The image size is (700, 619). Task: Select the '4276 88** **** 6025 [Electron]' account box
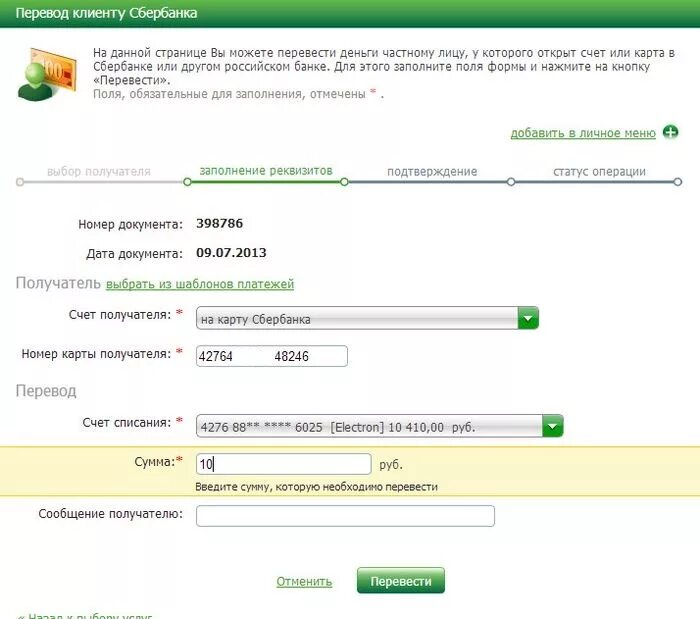click(379, 426)
